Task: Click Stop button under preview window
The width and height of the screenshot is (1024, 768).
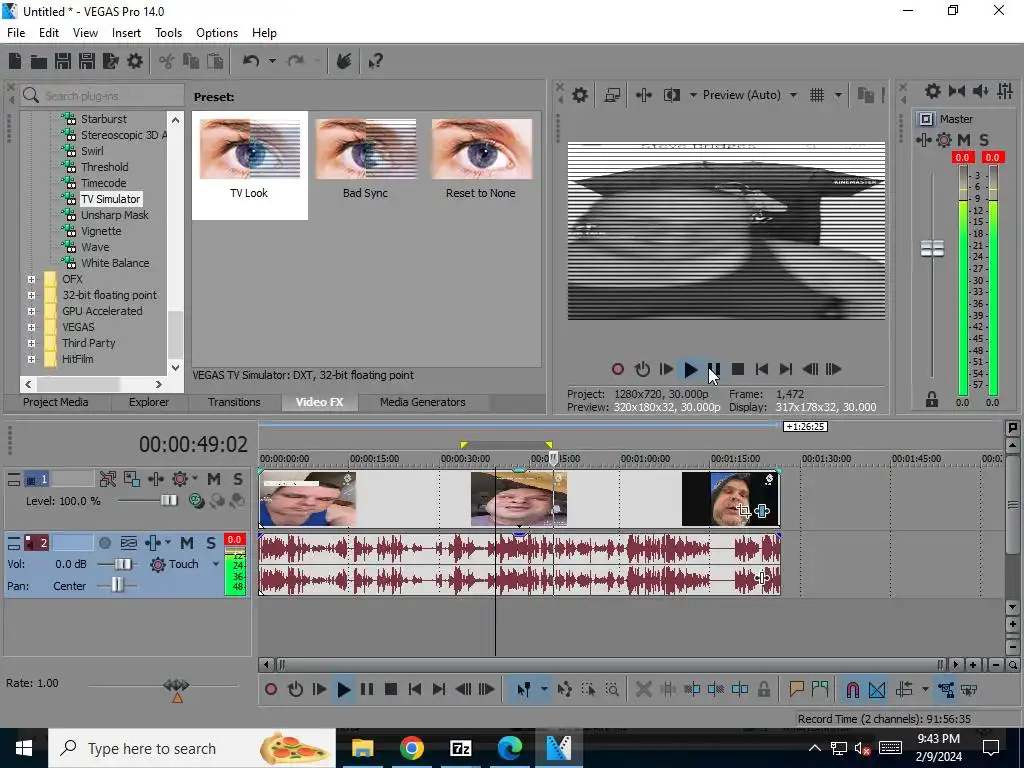Action: [738, 370]
